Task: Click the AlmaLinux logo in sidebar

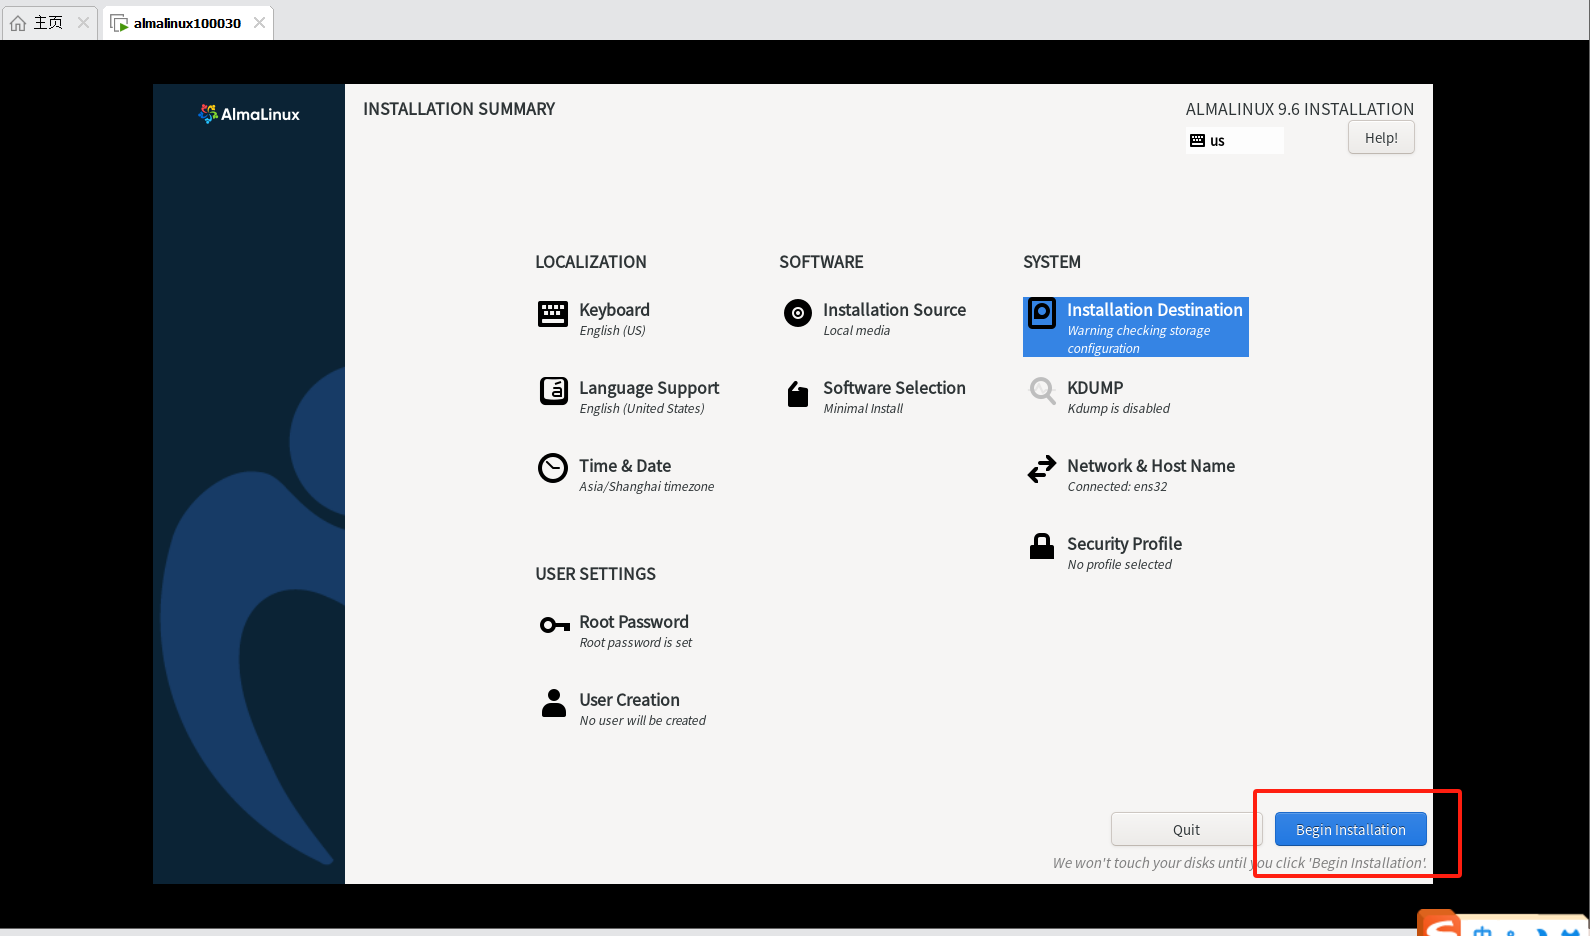Action: point(249,114)
